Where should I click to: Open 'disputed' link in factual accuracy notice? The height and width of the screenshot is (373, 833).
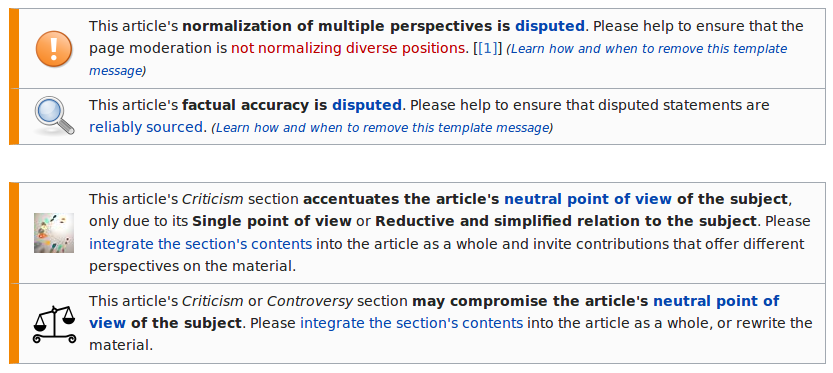367,105
